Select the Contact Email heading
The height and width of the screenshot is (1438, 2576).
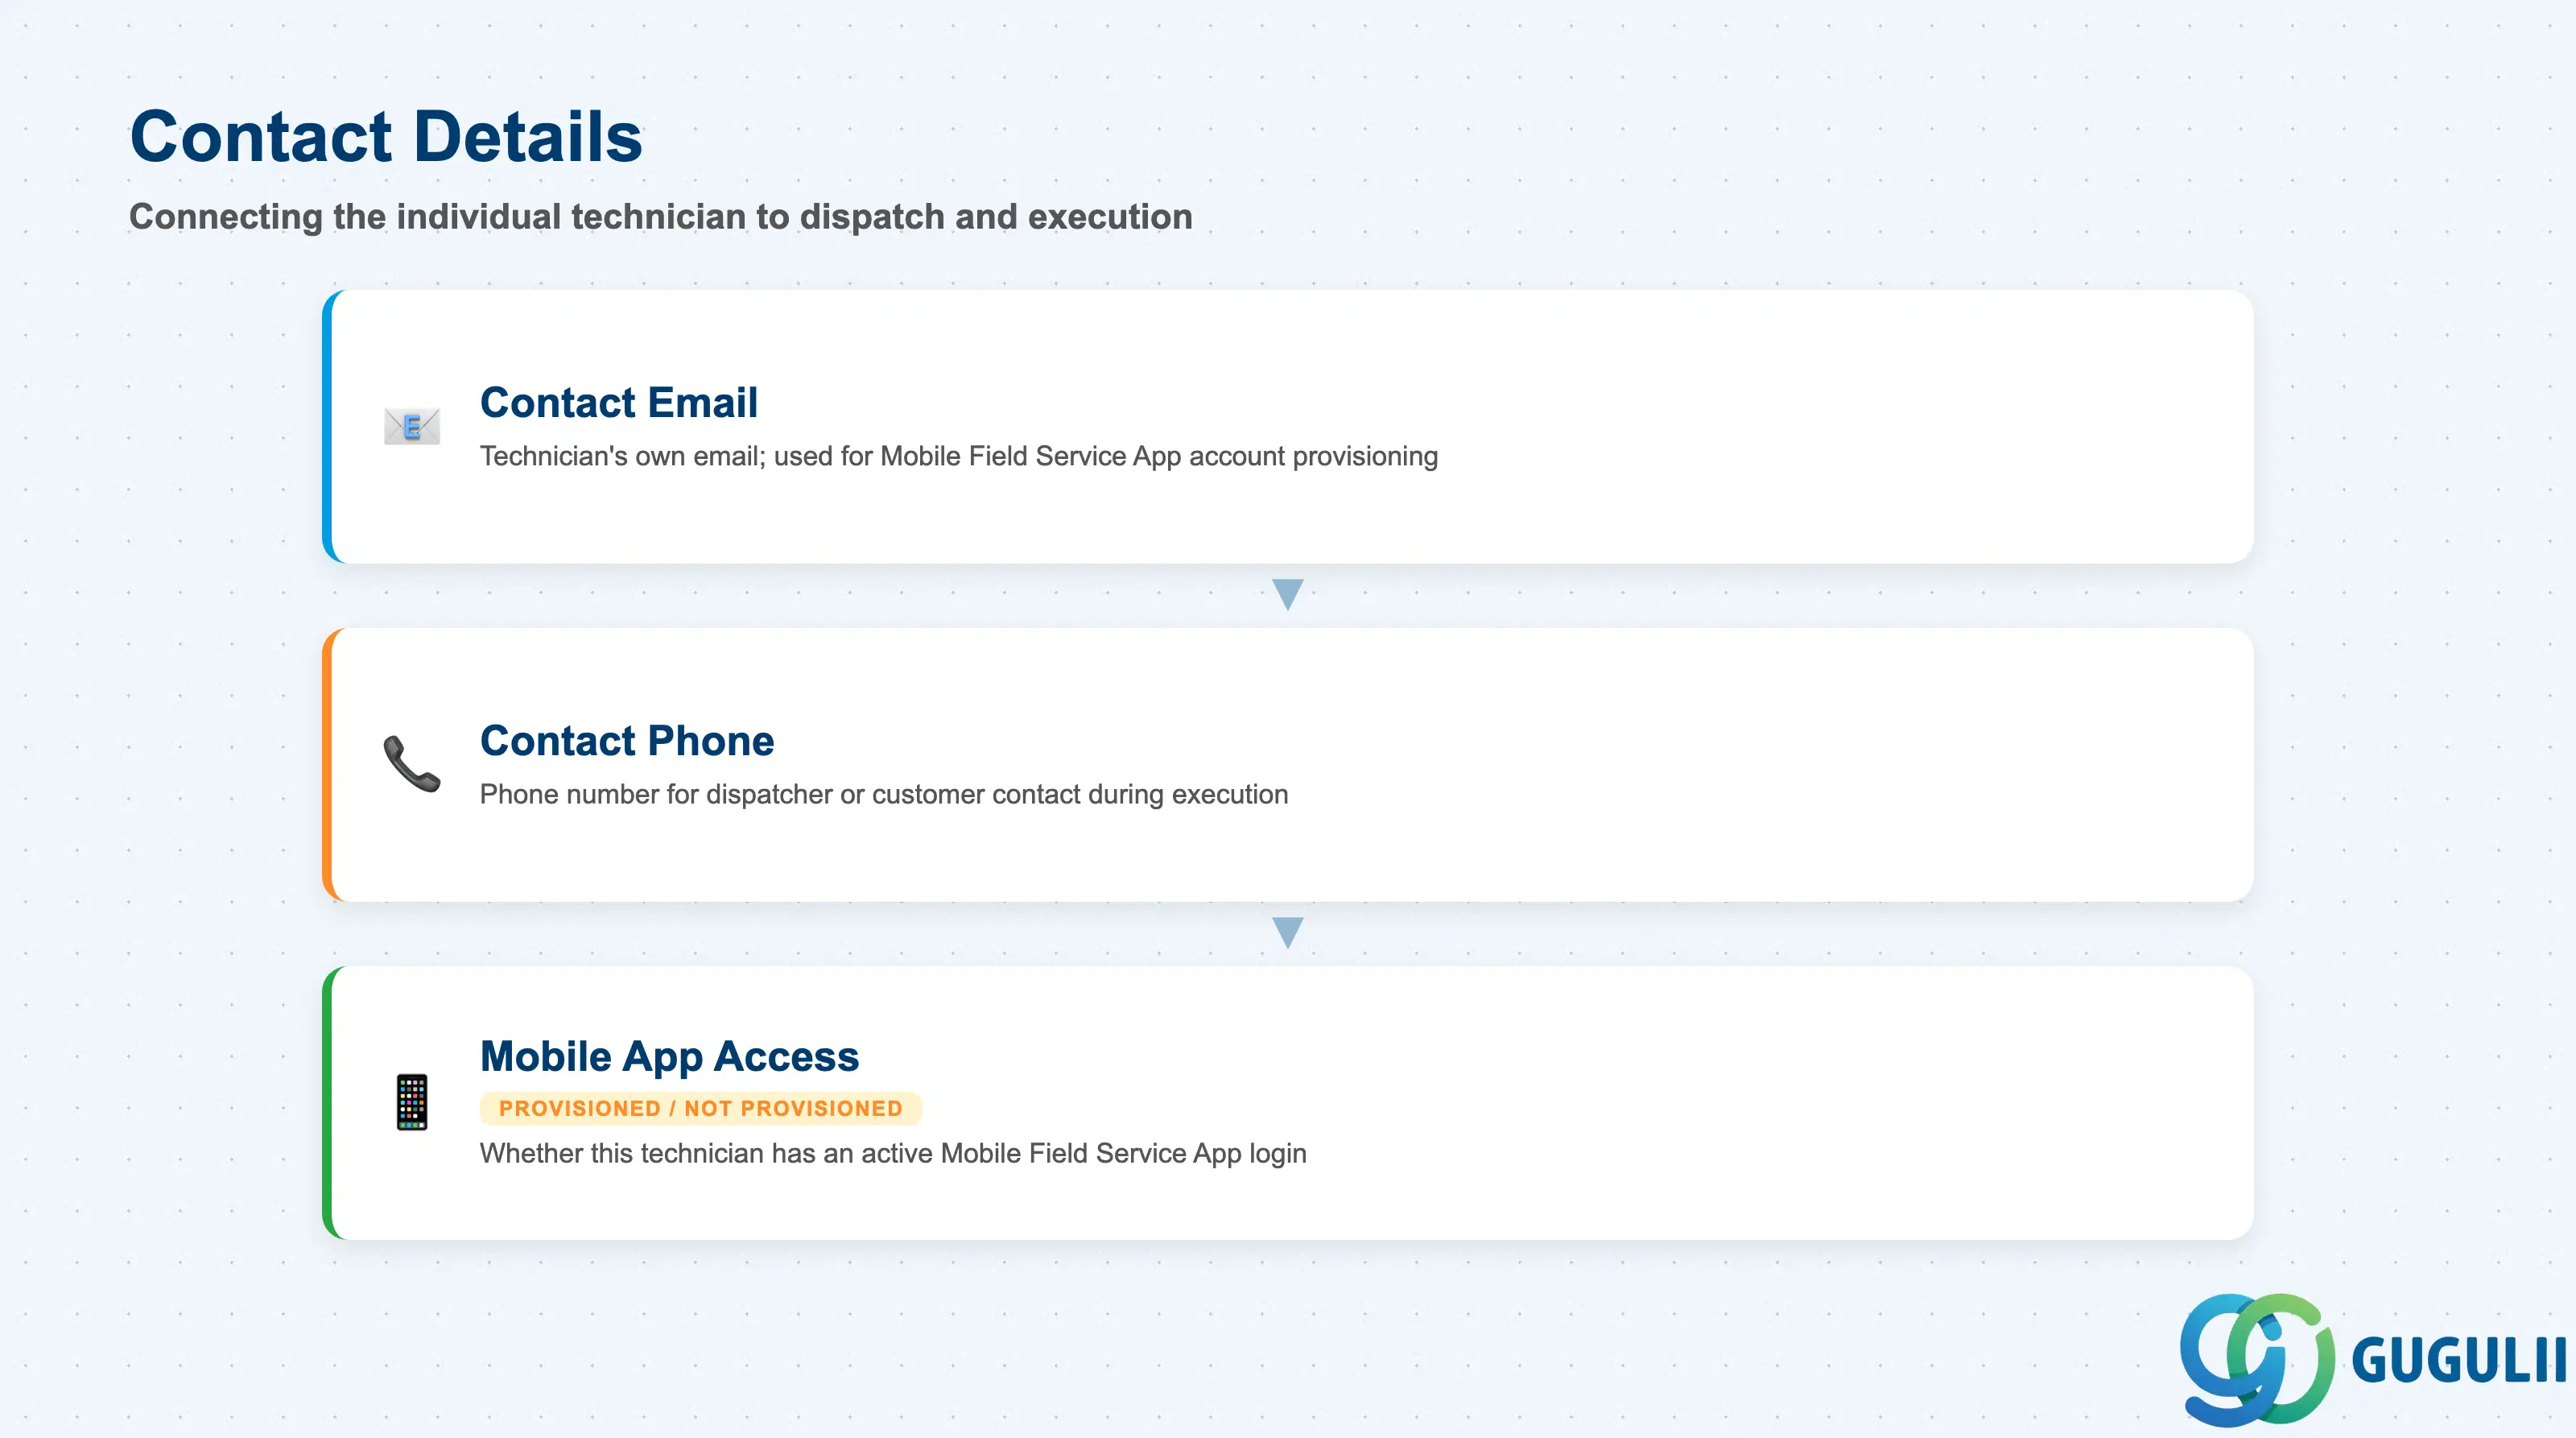(x=619, y=402)
